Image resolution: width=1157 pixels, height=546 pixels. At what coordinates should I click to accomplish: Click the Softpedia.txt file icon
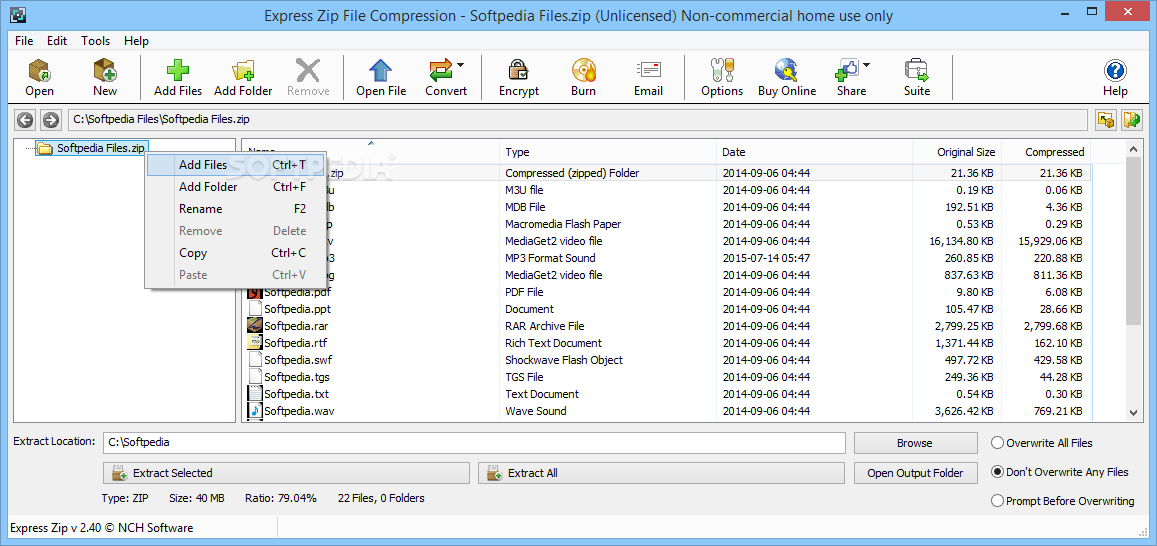coord(255,394)
